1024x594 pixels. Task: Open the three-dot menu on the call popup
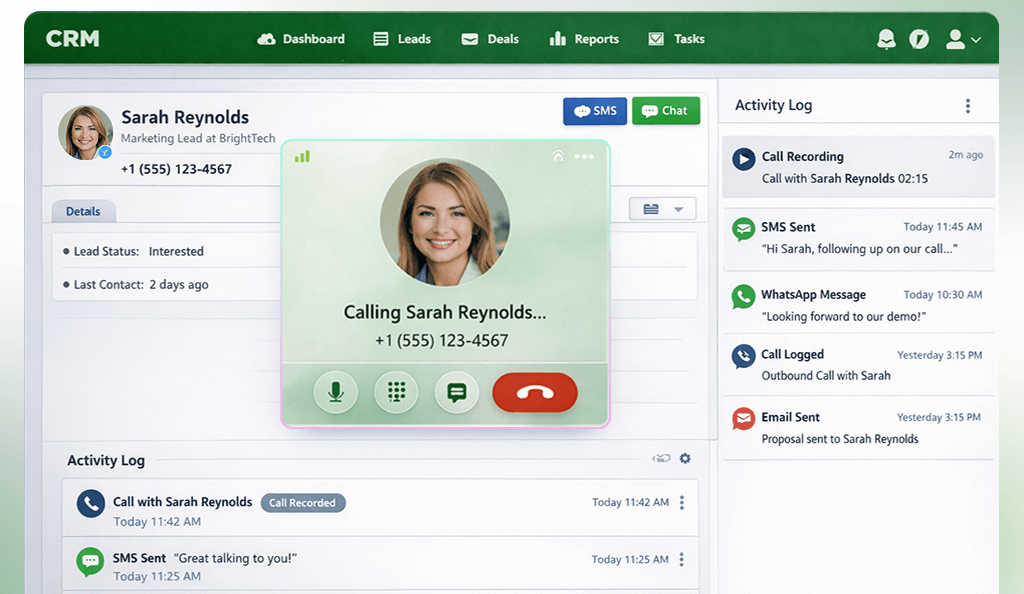coord(585,157)
